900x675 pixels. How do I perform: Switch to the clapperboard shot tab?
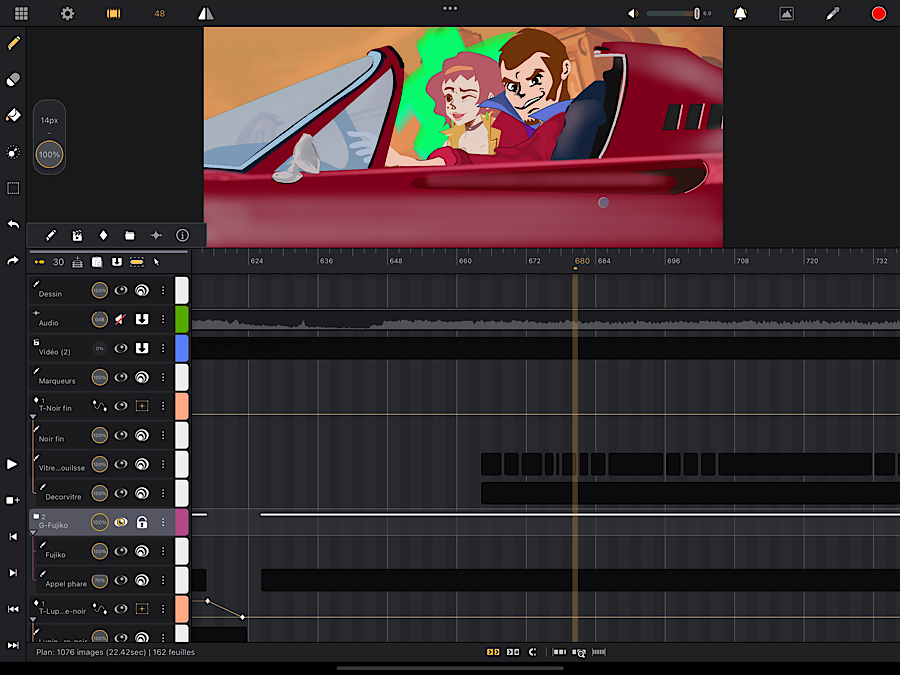coord(77,235)
